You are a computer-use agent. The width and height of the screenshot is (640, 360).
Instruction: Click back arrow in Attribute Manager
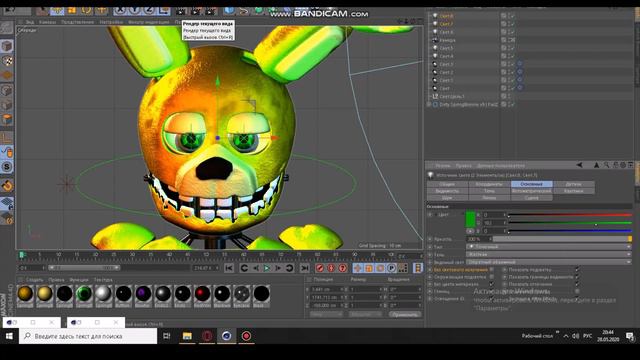click(579, 165)
